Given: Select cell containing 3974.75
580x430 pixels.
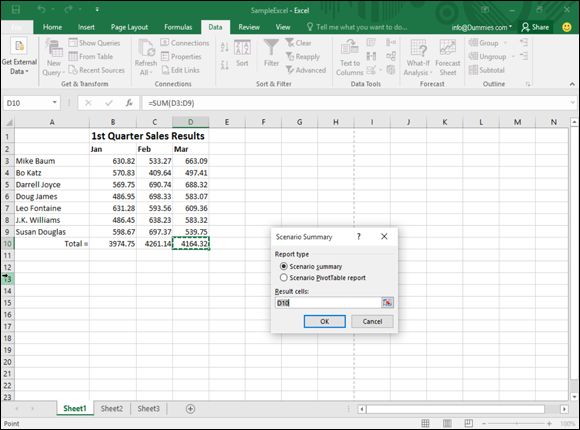Looking at the screenshot, I should [113, 243].
